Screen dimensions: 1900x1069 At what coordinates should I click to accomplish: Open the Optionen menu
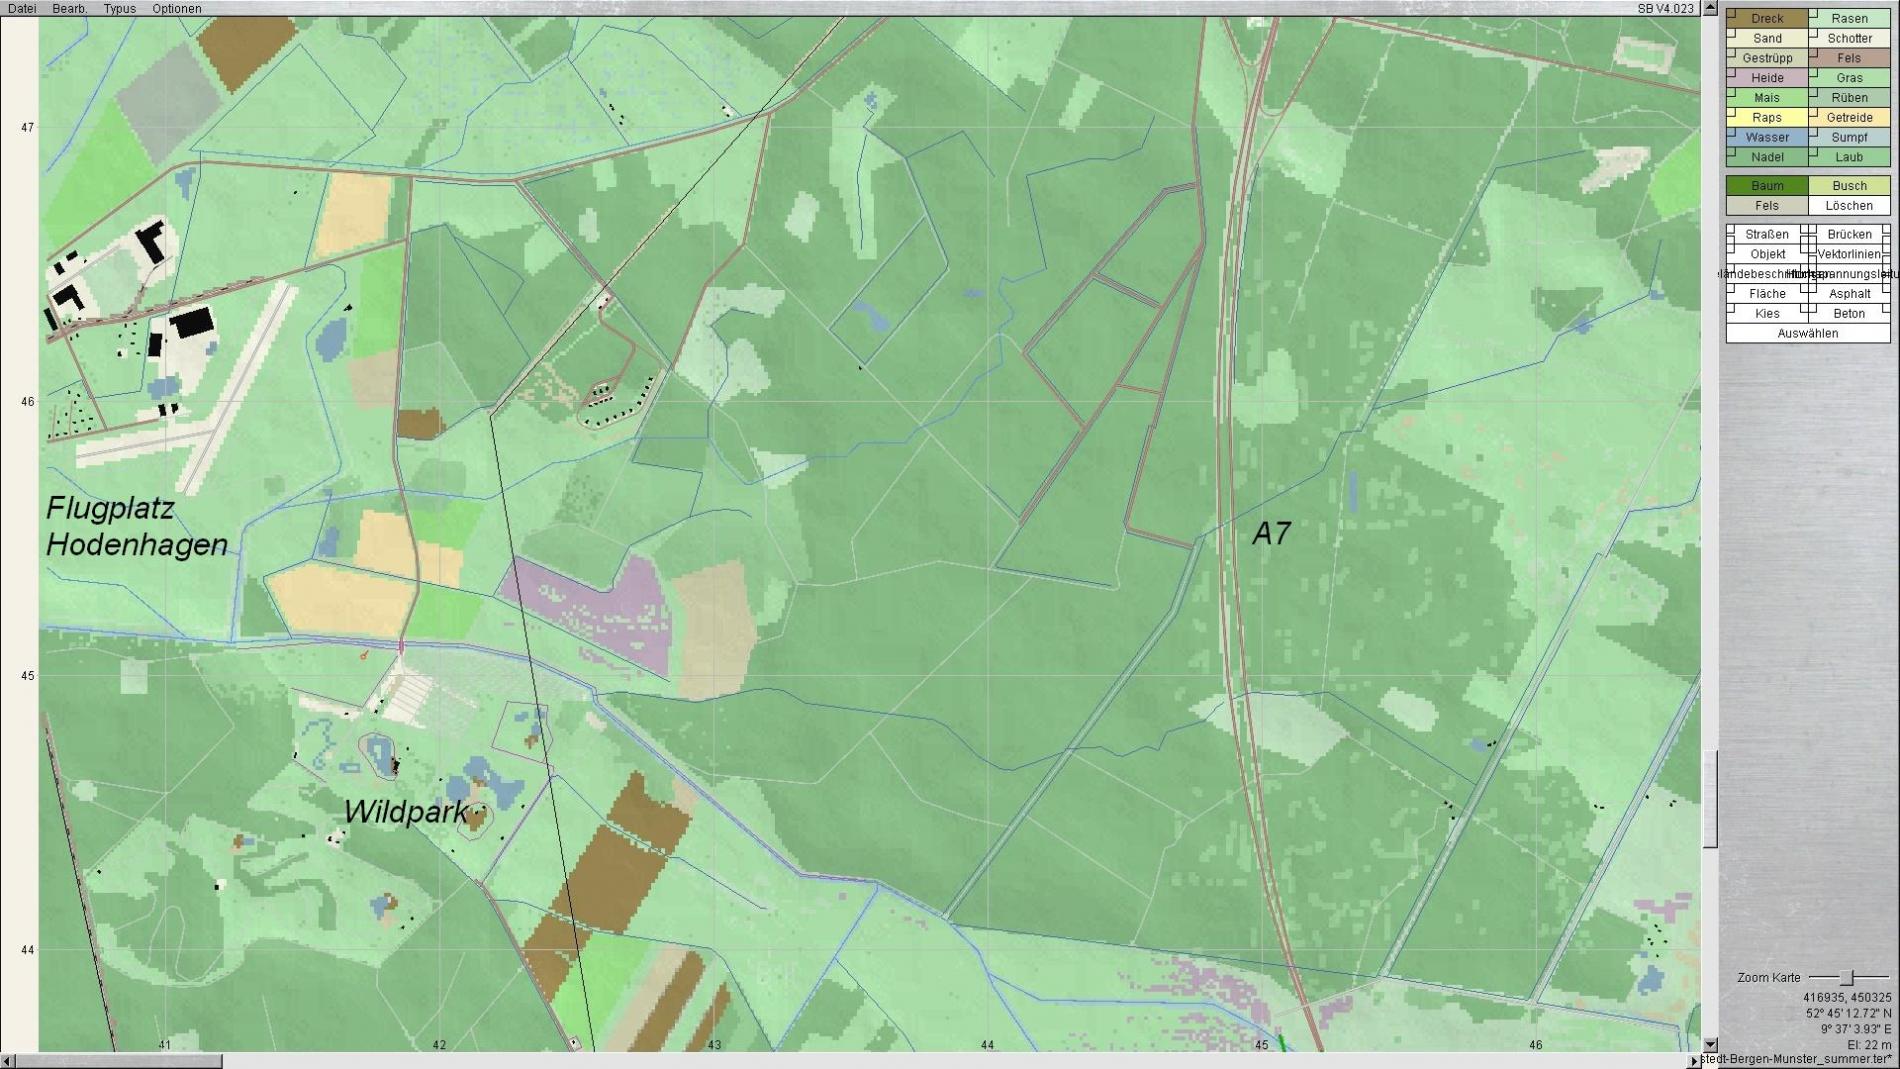click(x=176, y=8)
